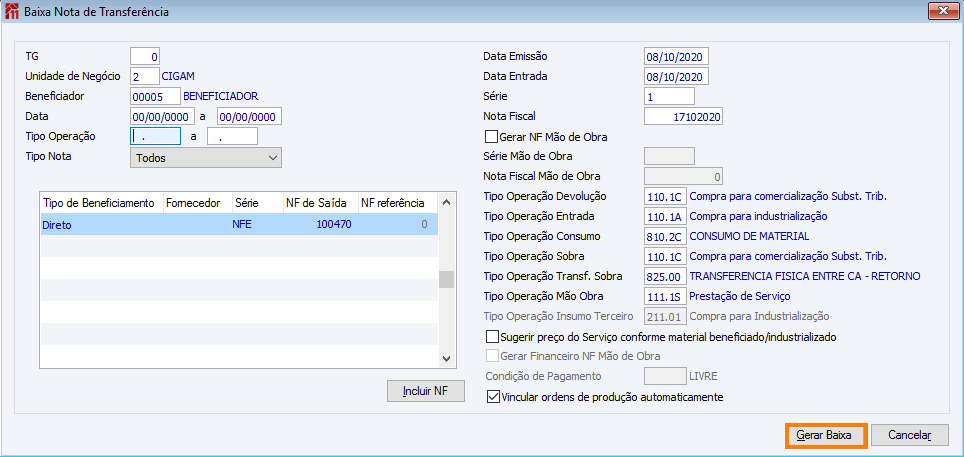Click the Data Emissão field
This screenshot has height=457, width=964.
(x=676, y=57)
